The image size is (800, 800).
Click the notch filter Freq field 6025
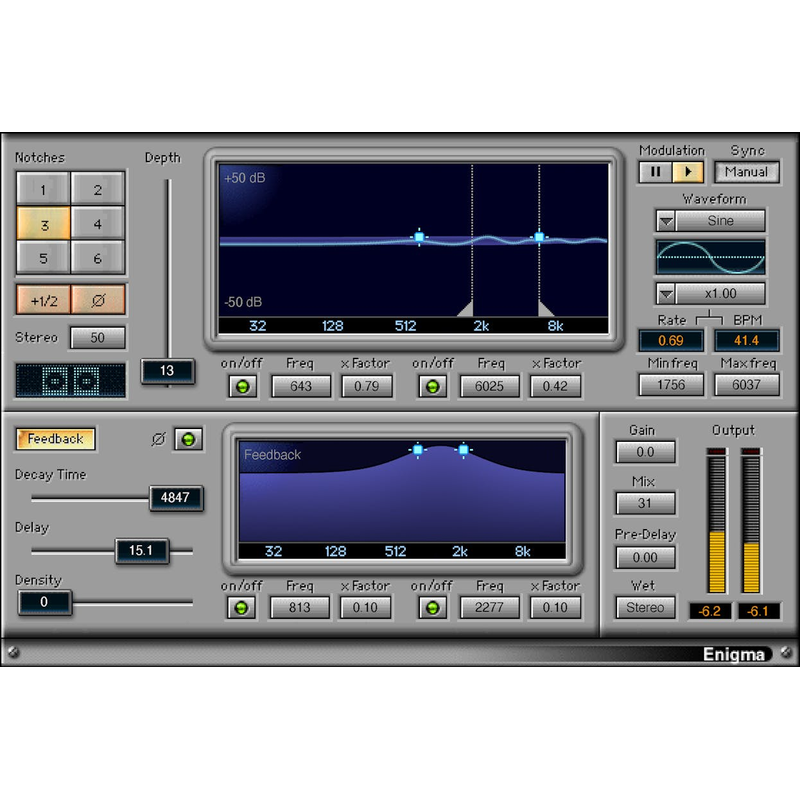(x=489, y=386)
